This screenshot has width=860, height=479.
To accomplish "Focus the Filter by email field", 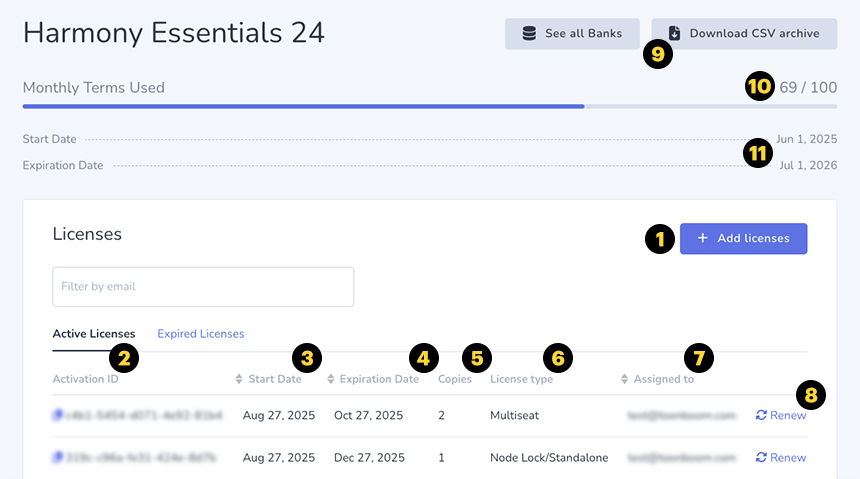I will tap(203, 287).
